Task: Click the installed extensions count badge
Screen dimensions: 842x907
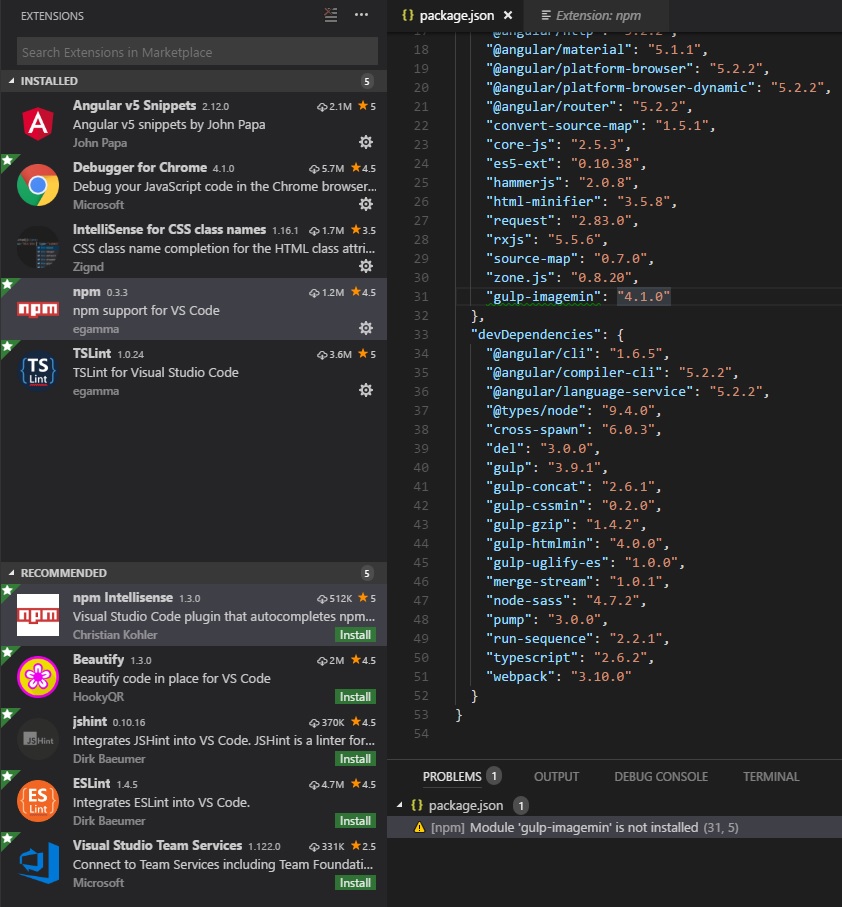Action: [x=367, y=81]
